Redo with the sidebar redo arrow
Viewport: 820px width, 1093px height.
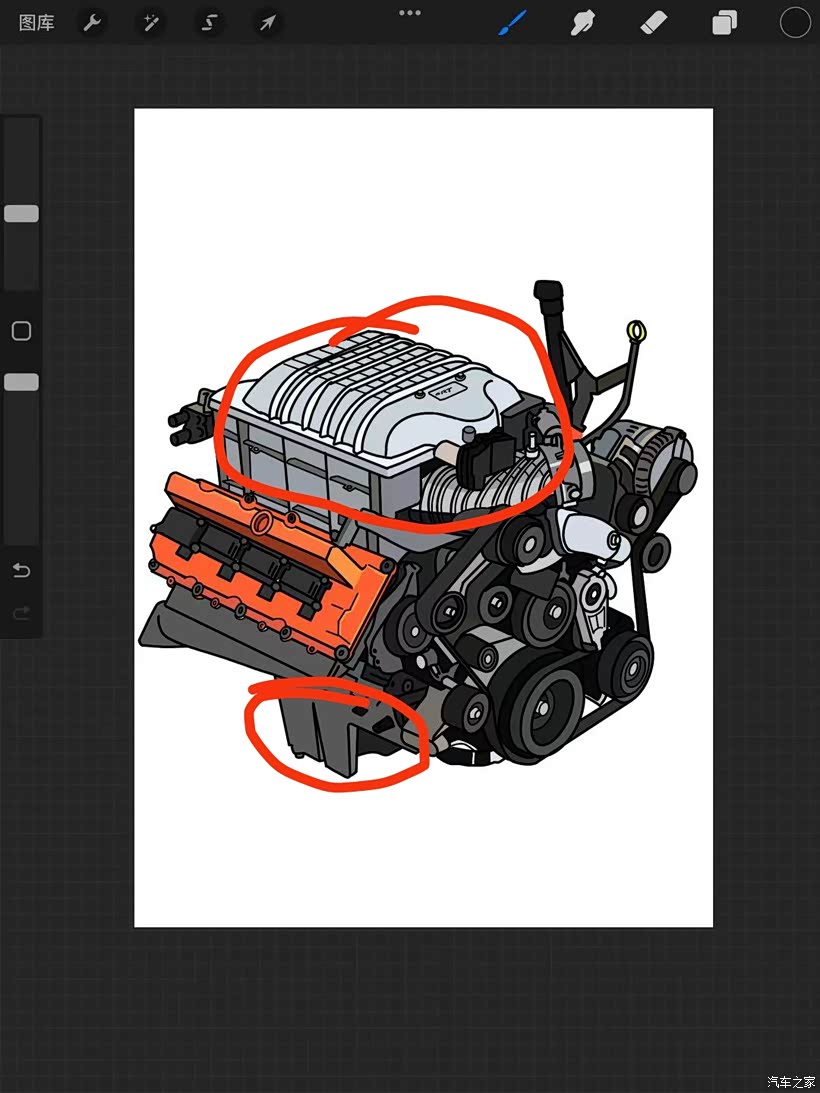pos(21,613)
